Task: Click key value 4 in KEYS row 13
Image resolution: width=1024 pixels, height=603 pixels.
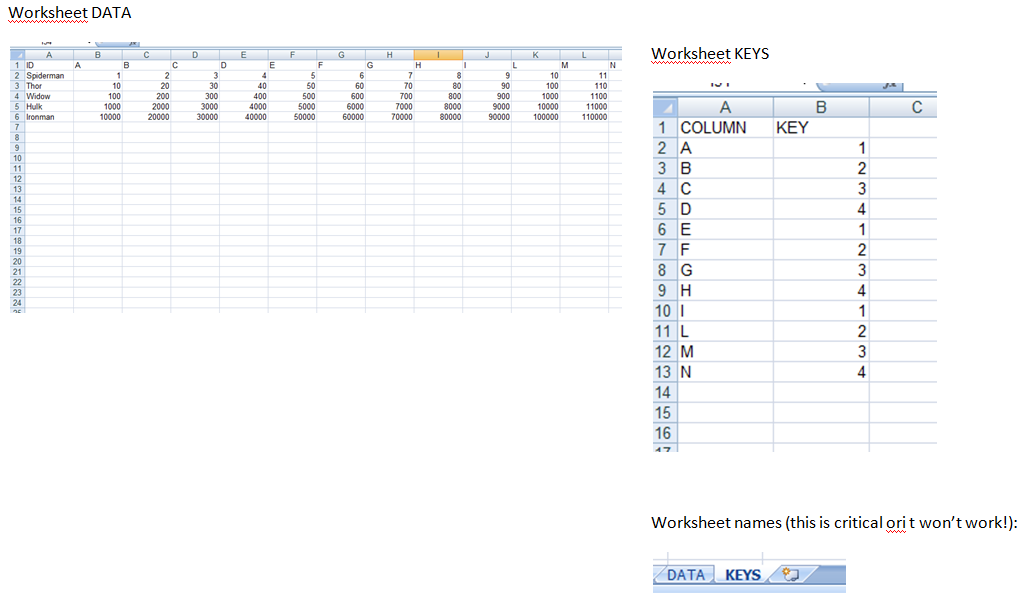Action: 821,372
